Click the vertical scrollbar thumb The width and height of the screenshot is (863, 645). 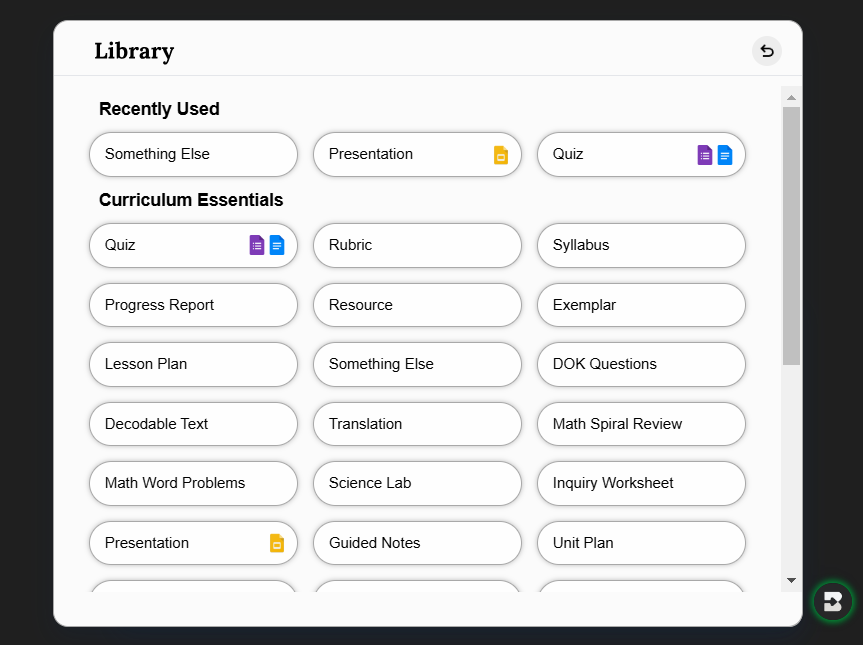click(x=791, y=235)
